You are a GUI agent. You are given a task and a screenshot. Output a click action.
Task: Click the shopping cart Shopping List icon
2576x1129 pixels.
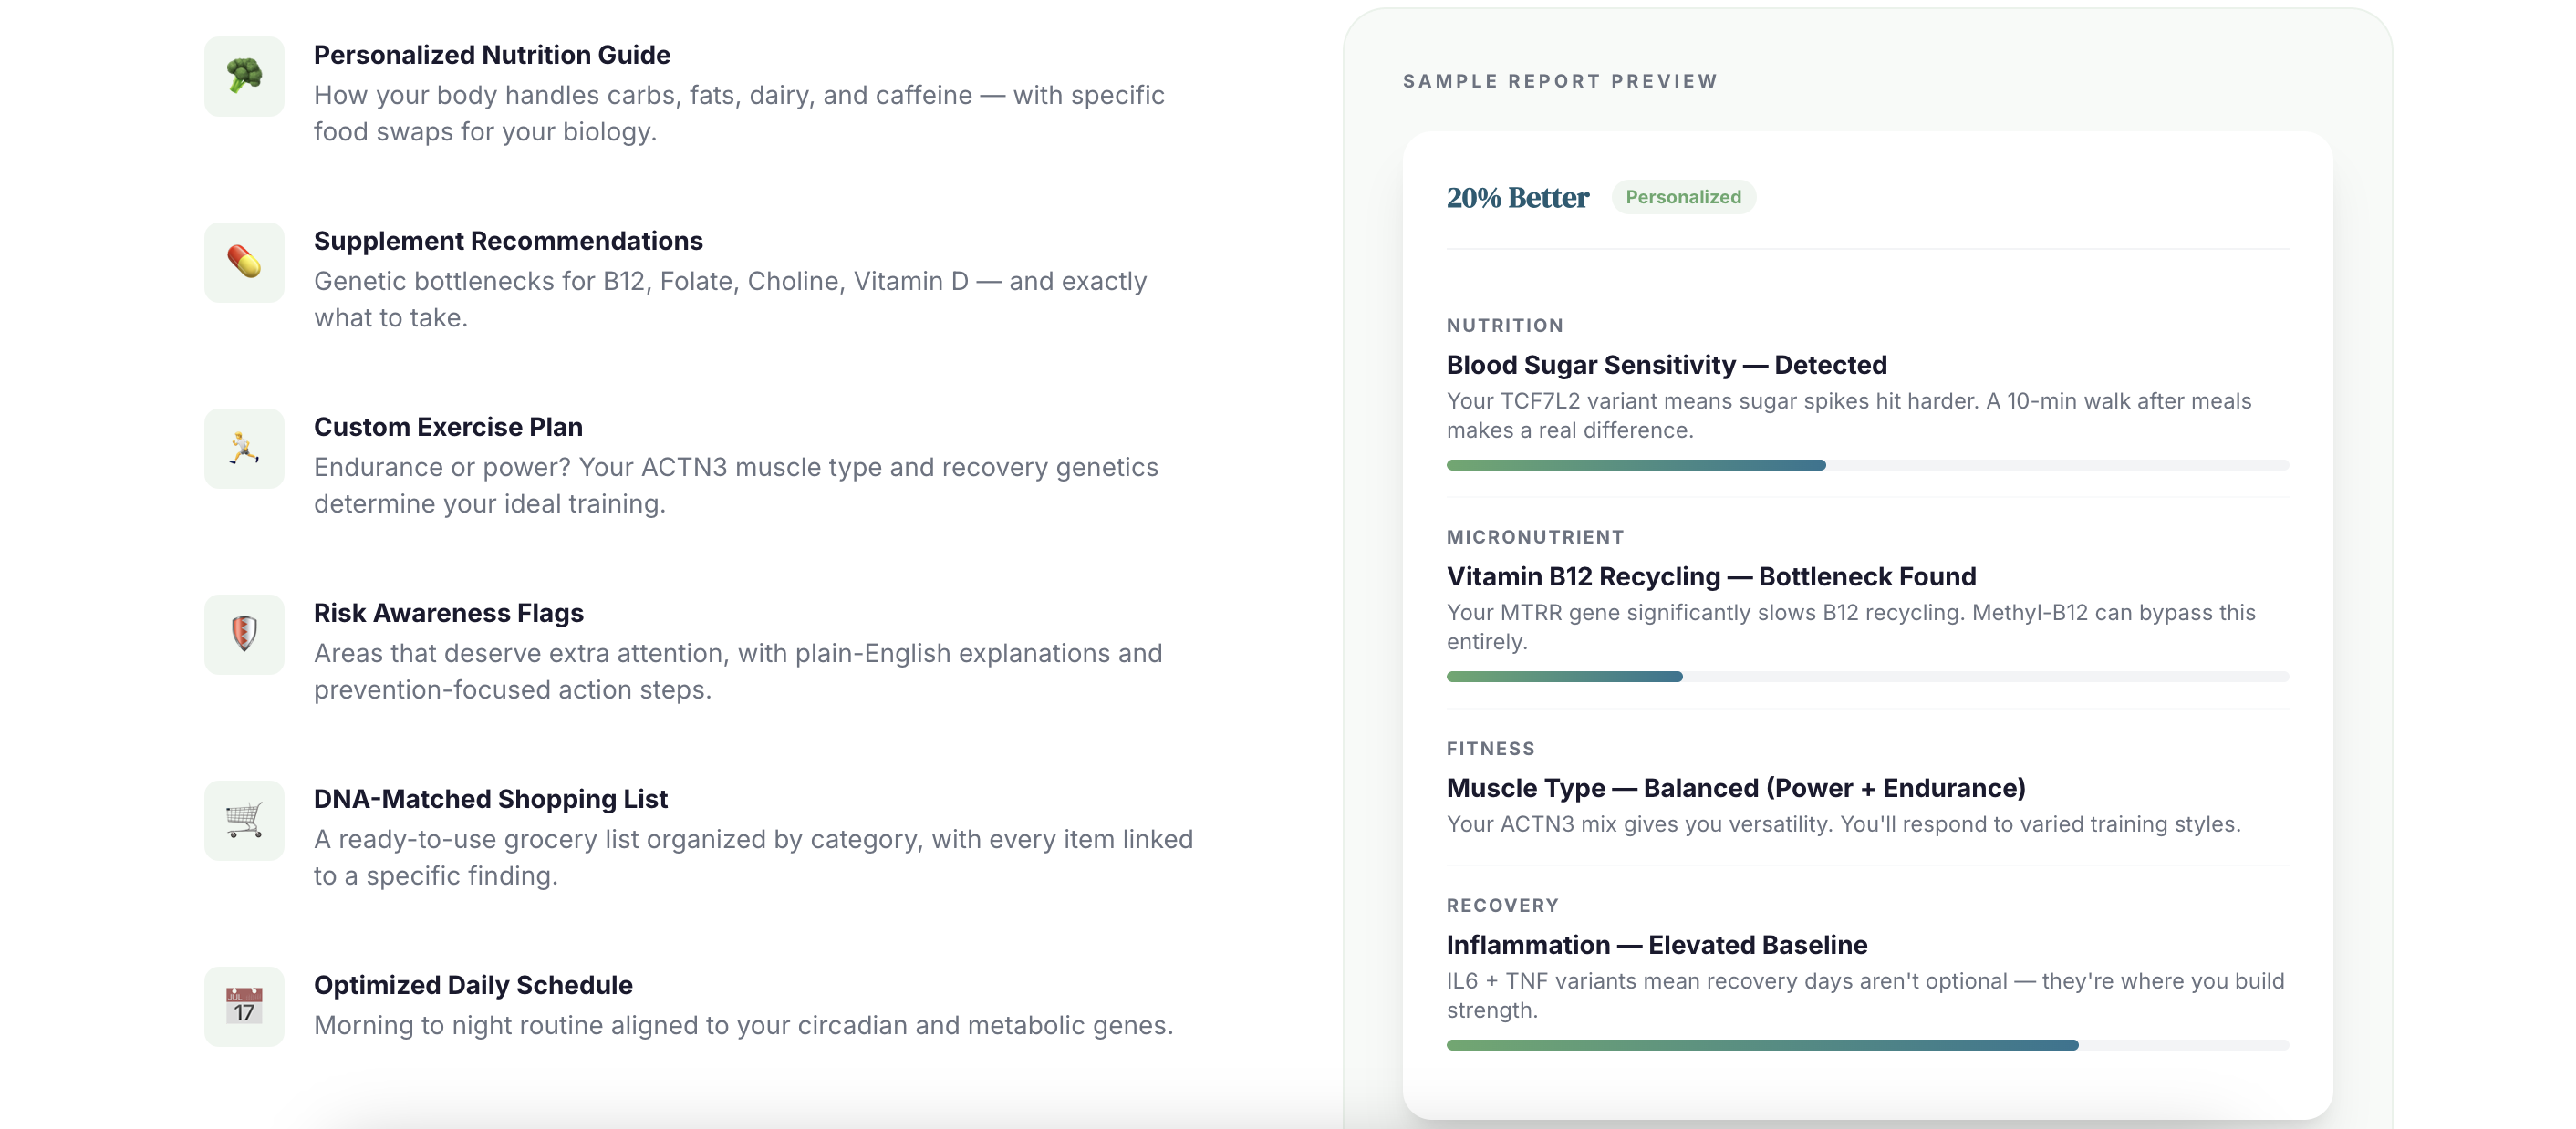(244, 820)
